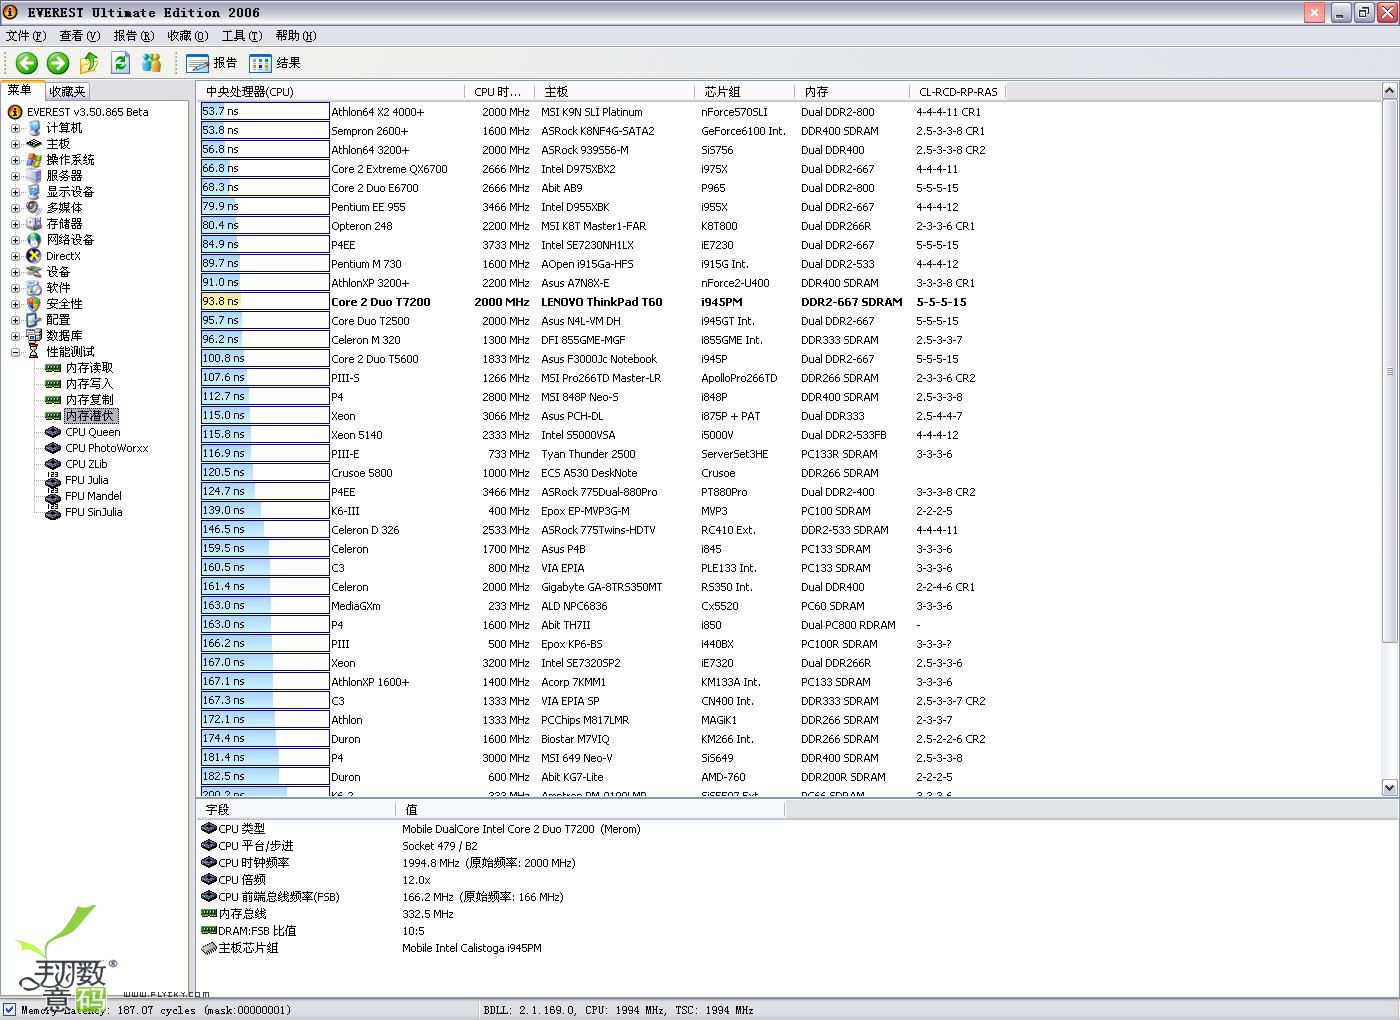
Task: Sort by the 内存 column header
Action: click(852, 92)
